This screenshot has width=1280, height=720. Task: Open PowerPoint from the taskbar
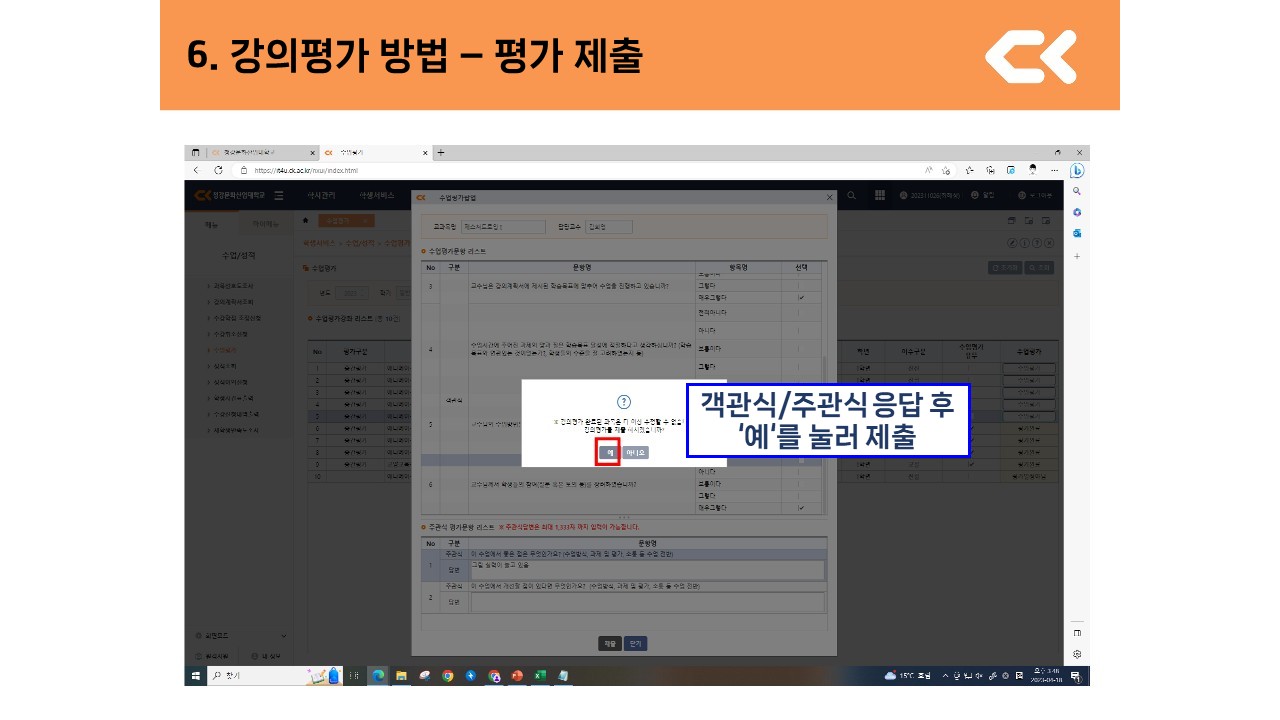click(x=517, y=676)
